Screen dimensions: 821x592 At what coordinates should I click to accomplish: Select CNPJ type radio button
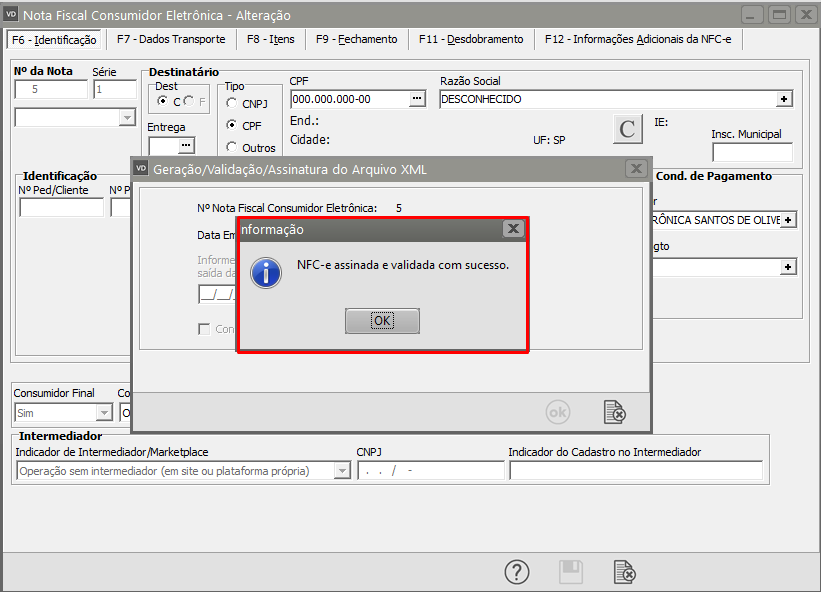click(x=231, y=103)
